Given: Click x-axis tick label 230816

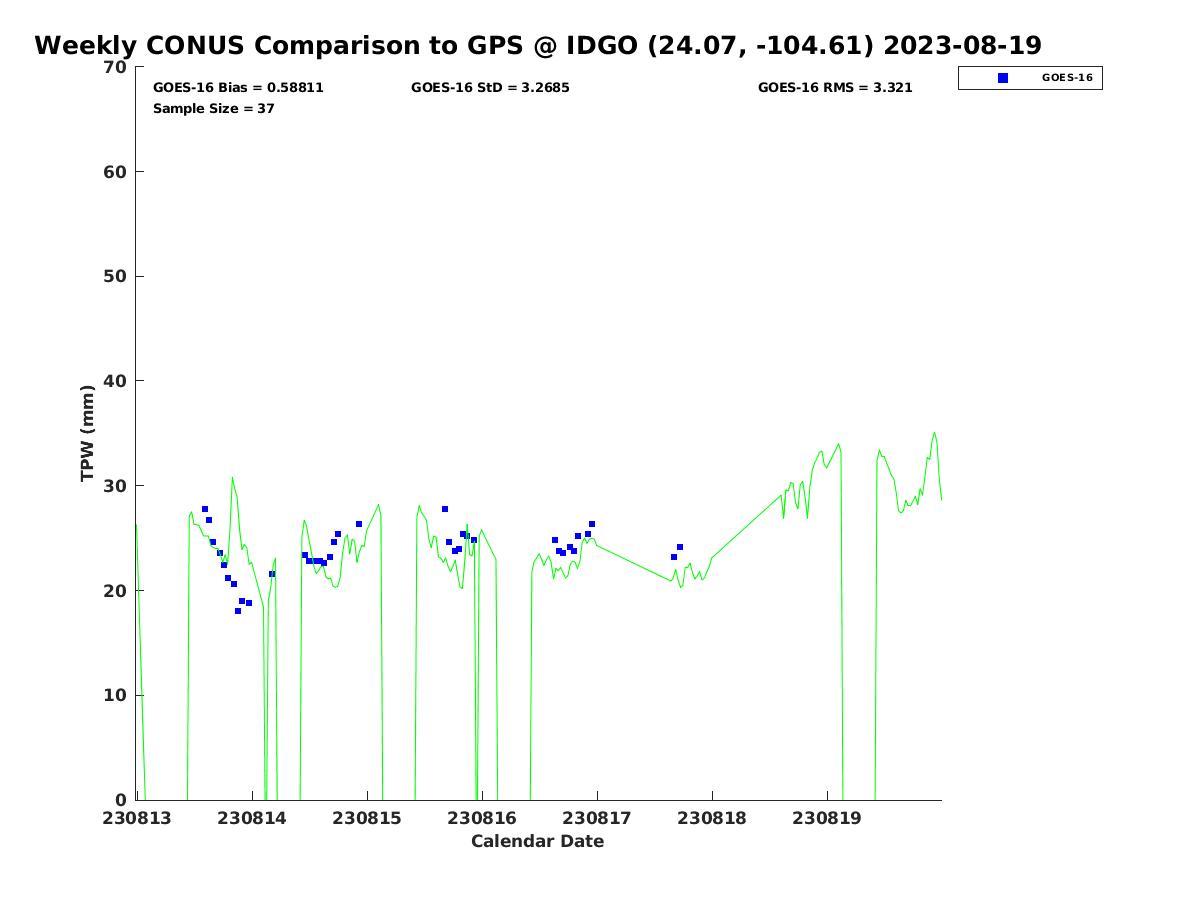Looking at the screenshot, I should coord(482,818).
